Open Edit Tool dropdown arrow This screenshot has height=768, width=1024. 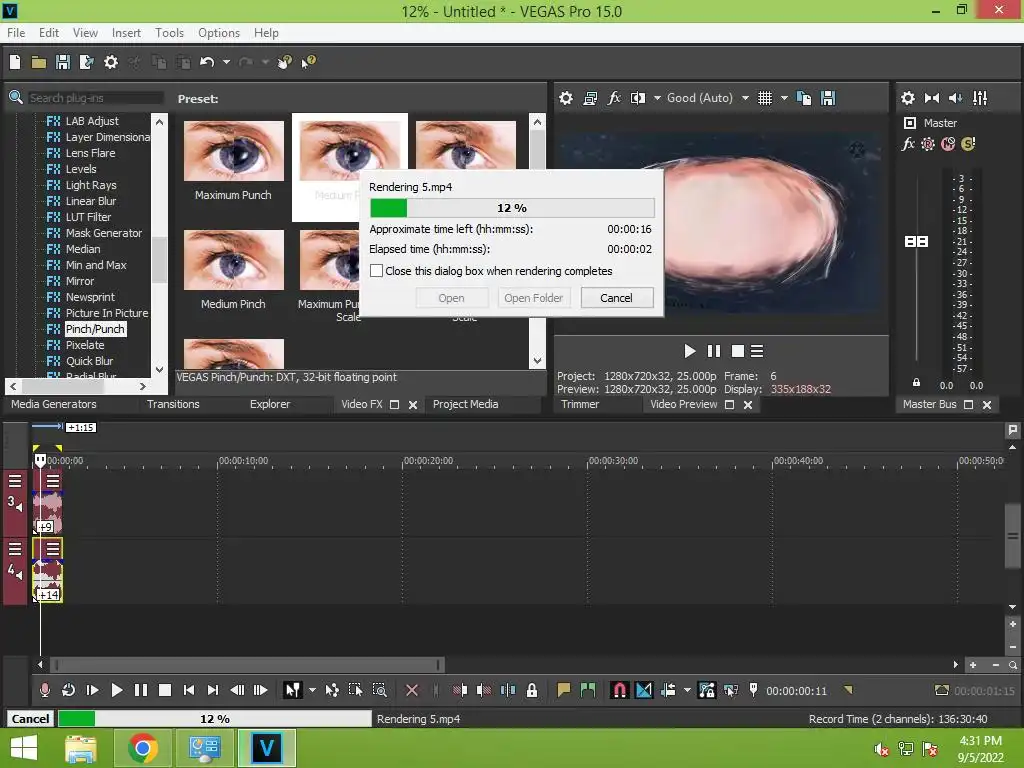point(312,690)
